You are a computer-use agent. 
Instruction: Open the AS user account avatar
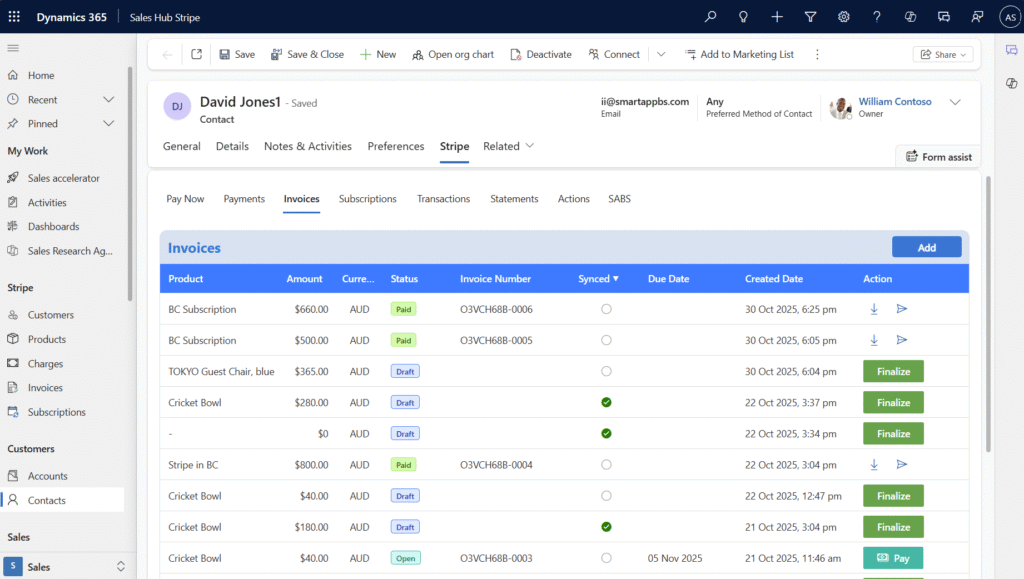point(1010,17)
